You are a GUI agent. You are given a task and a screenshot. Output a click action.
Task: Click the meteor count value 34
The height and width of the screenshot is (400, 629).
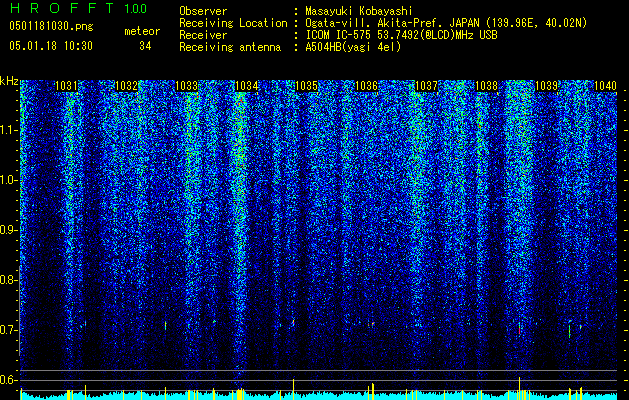(145, 46)
